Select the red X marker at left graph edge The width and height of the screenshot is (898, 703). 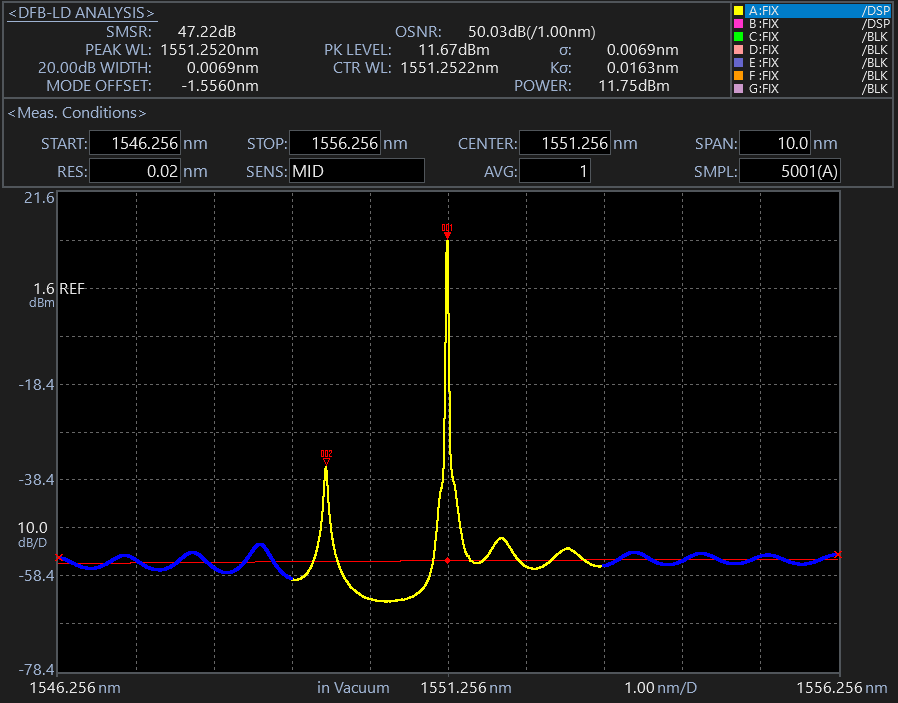click(60, 557)
